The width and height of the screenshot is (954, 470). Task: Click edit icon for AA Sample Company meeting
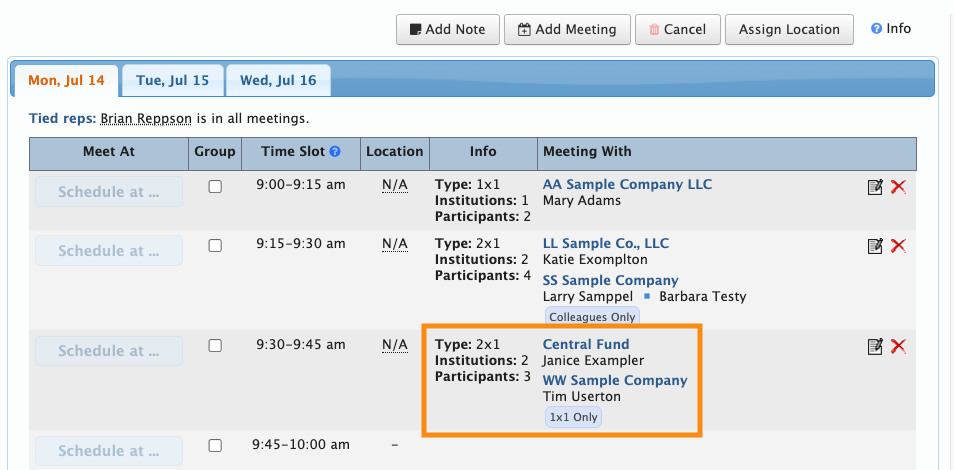coord(875,187)
